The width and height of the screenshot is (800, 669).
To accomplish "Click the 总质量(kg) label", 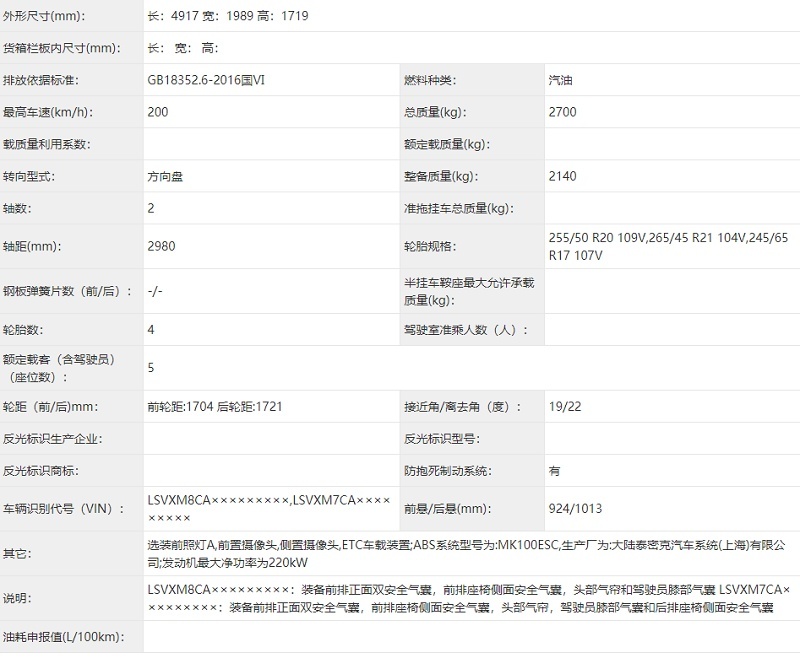I will click(x=435, y=112).
